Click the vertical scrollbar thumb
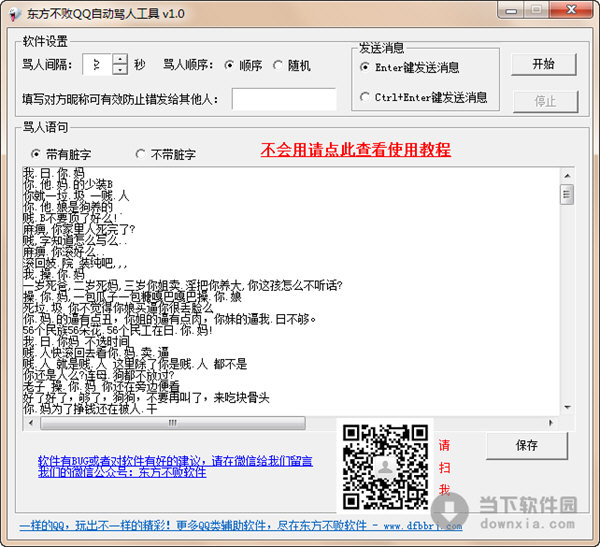This screenshot has width=600, height=547. [x=567, y=194]
